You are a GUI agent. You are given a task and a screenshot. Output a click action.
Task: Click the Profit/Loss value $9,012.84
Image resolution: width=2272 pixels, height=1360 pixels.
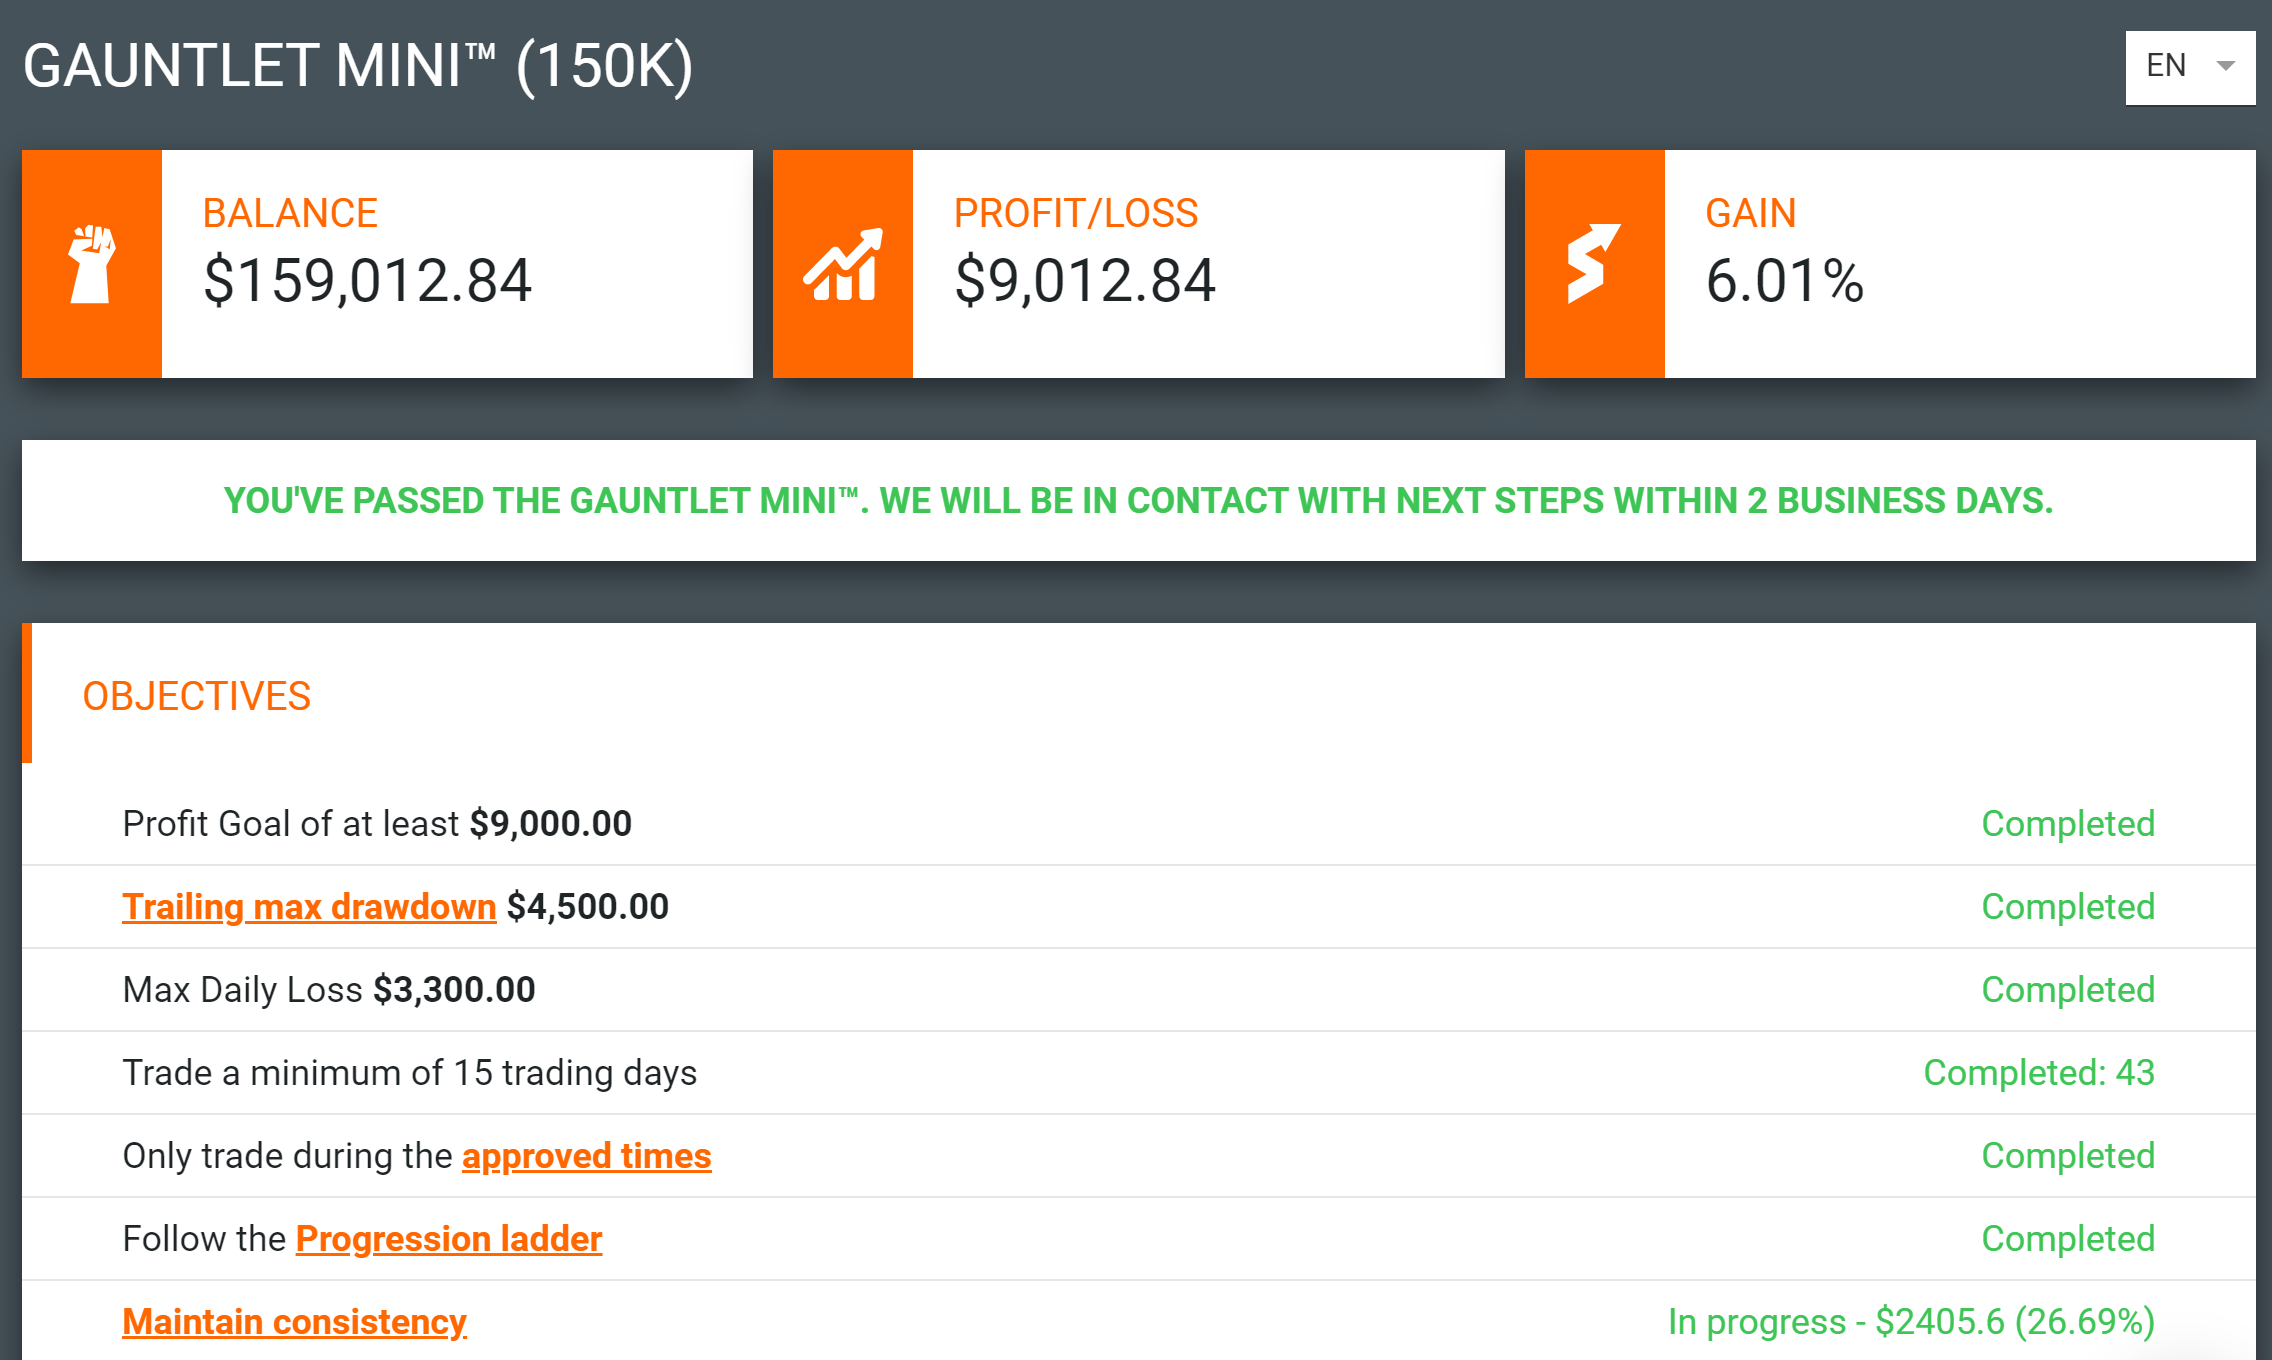click(x=1085, y=280)
